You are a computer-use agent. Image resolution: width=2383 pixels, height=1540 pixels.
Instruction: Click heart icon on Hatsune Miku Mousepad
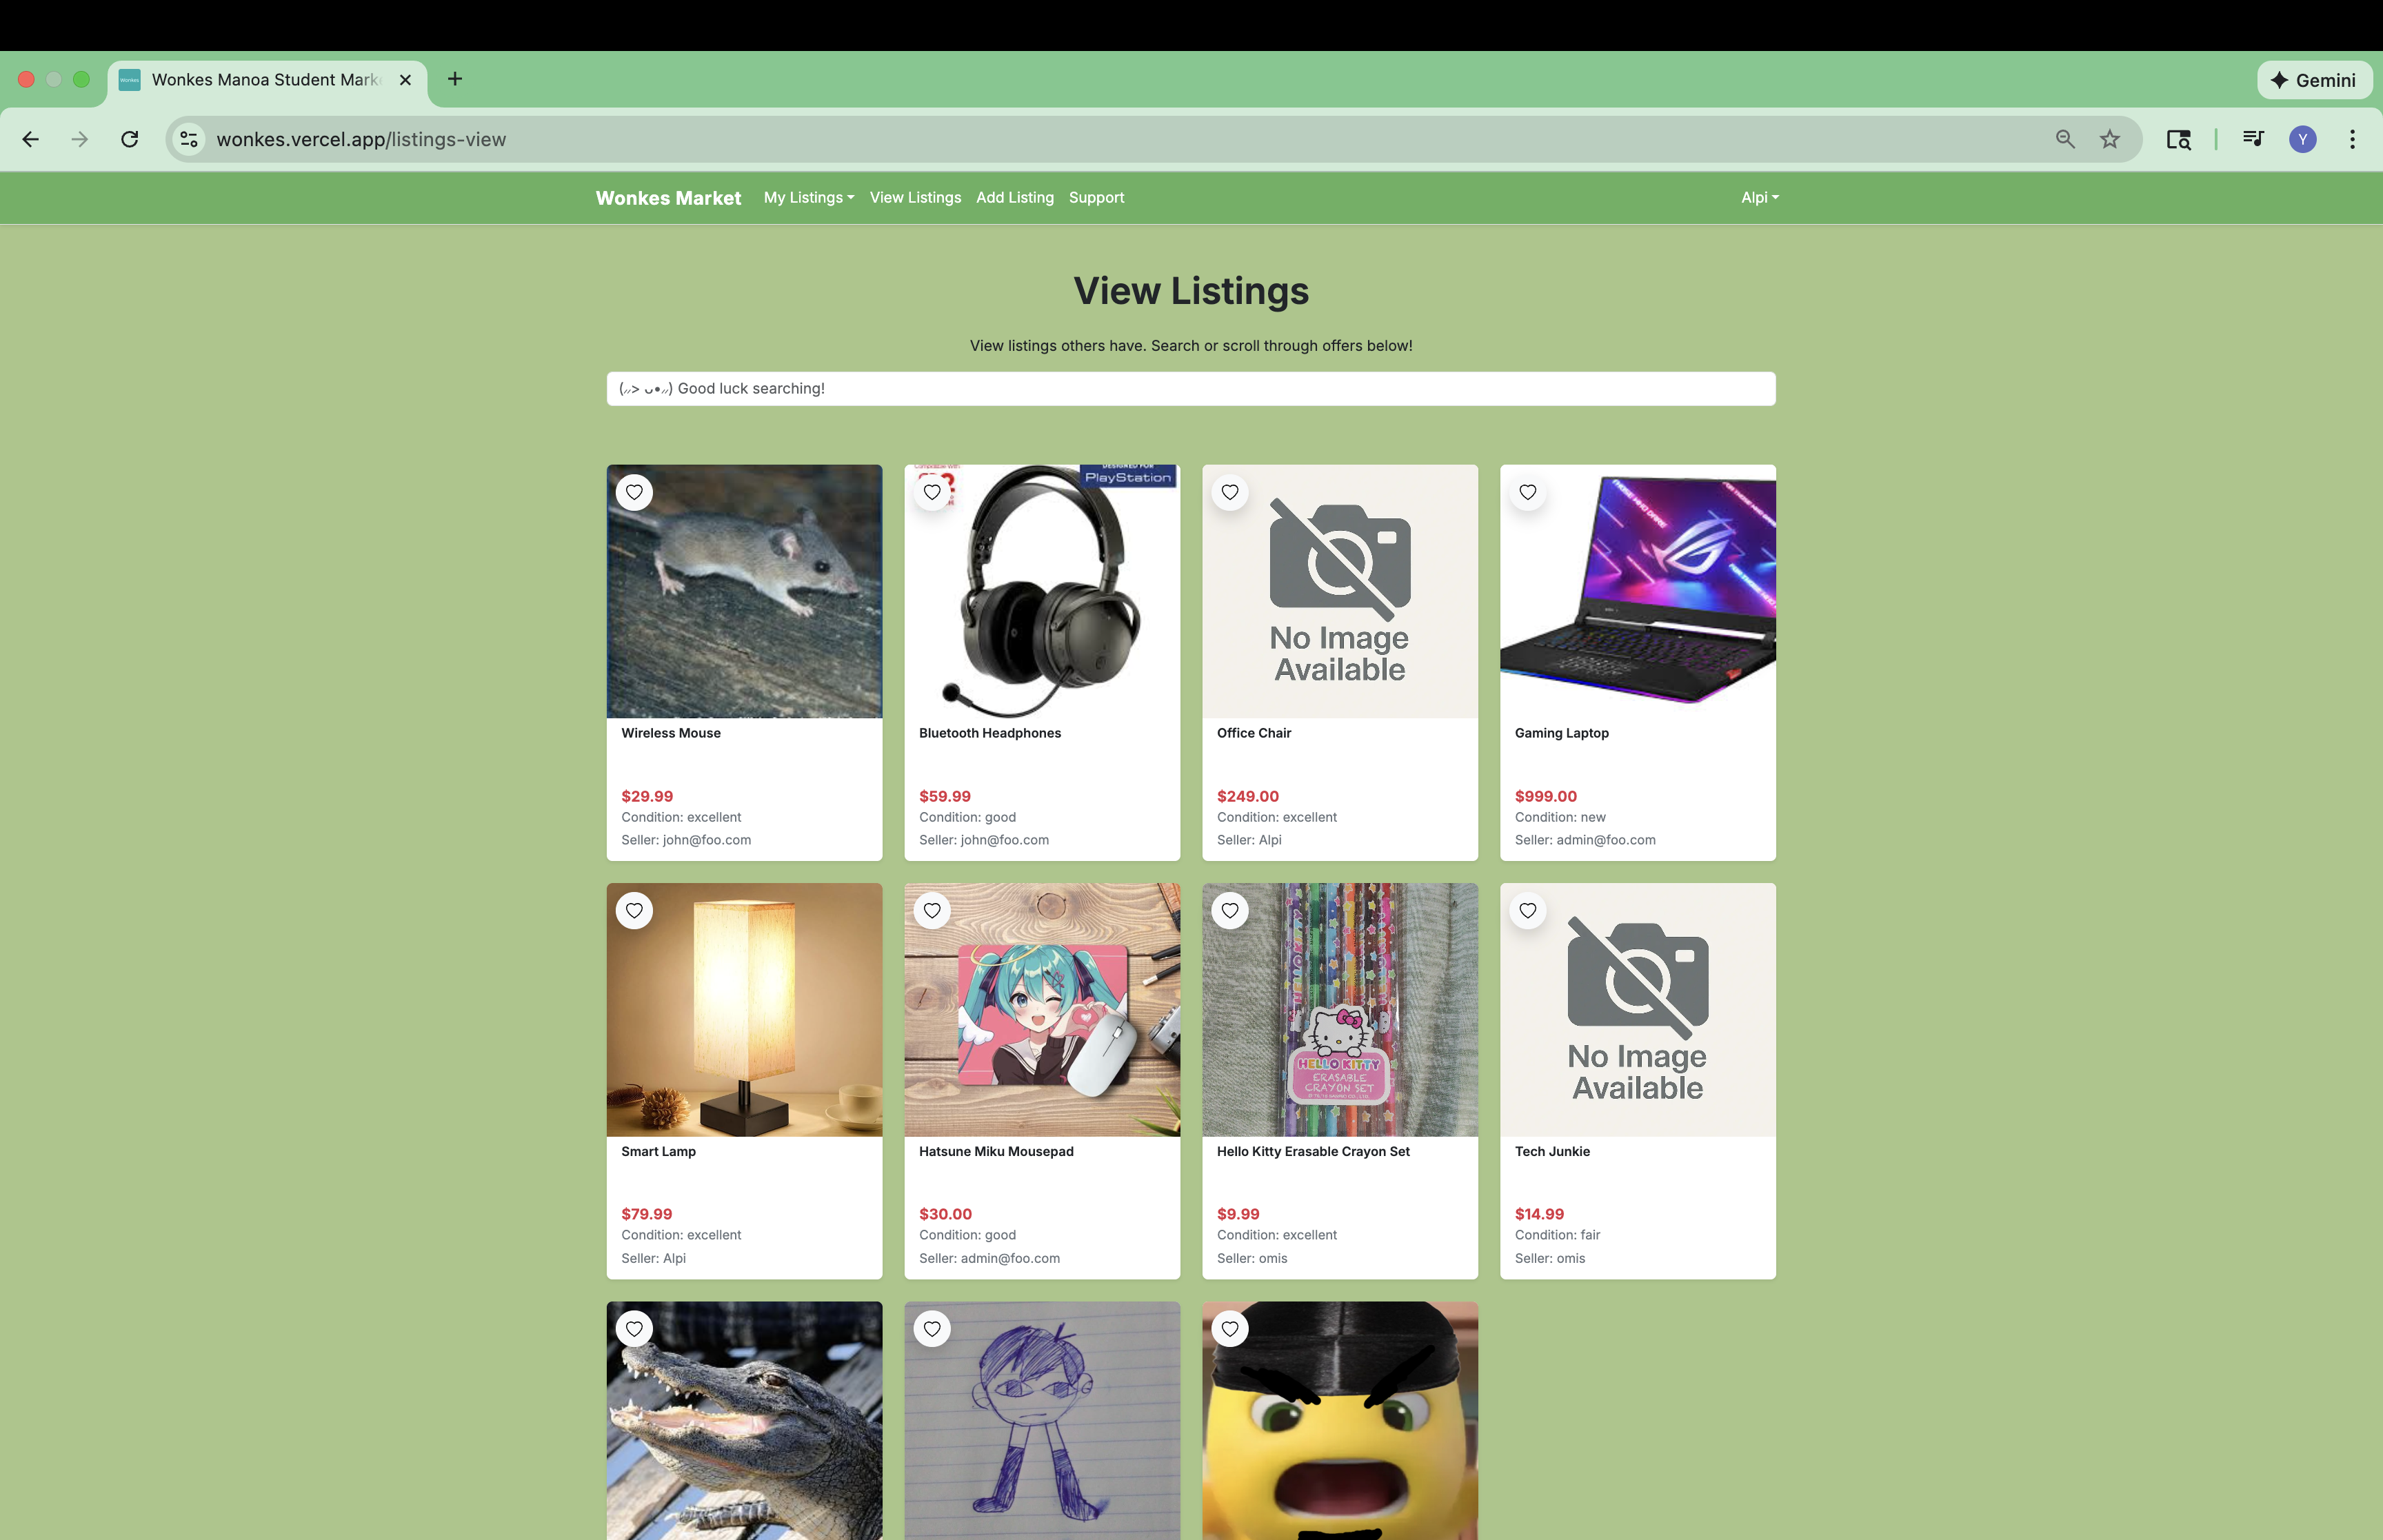(932, 910)
